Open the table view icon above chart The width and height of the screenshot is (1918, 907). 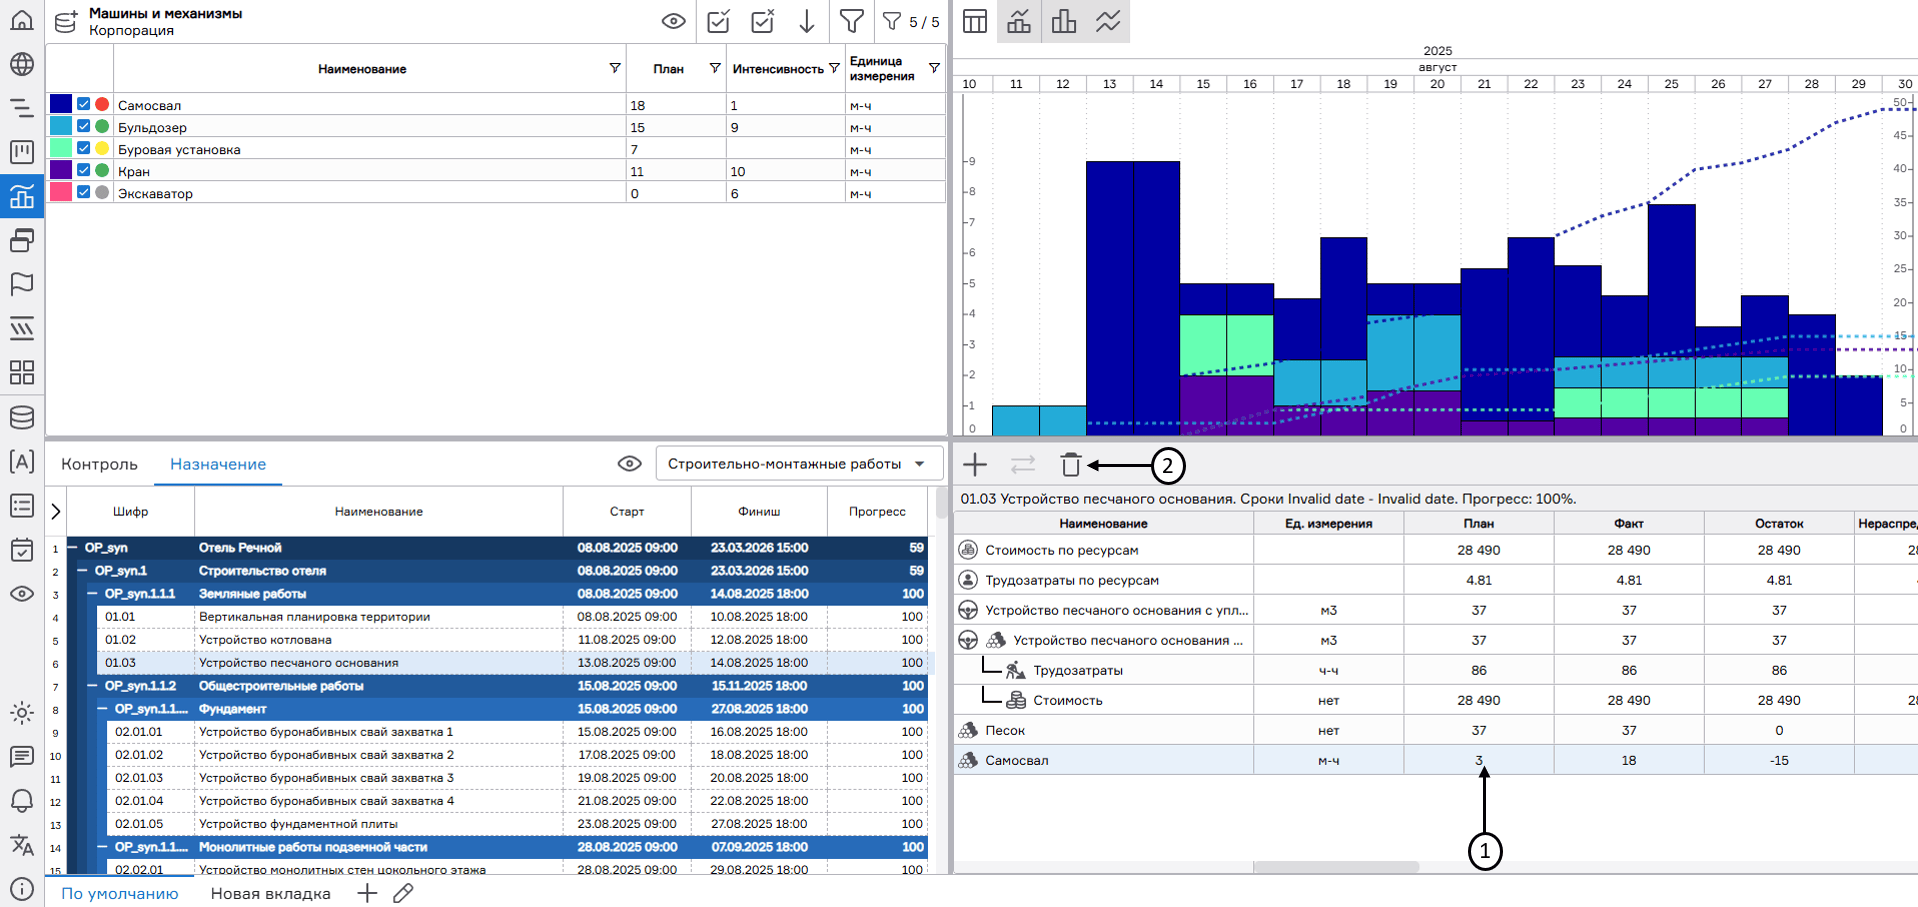pyautogui.click(x=975, y=21)
